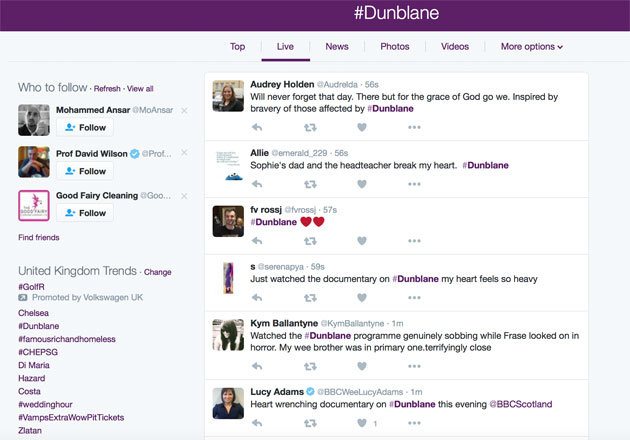This screenshot has height=440, width=630.
Task: Change United Kingdom Trends location
Action: [158, 272]
